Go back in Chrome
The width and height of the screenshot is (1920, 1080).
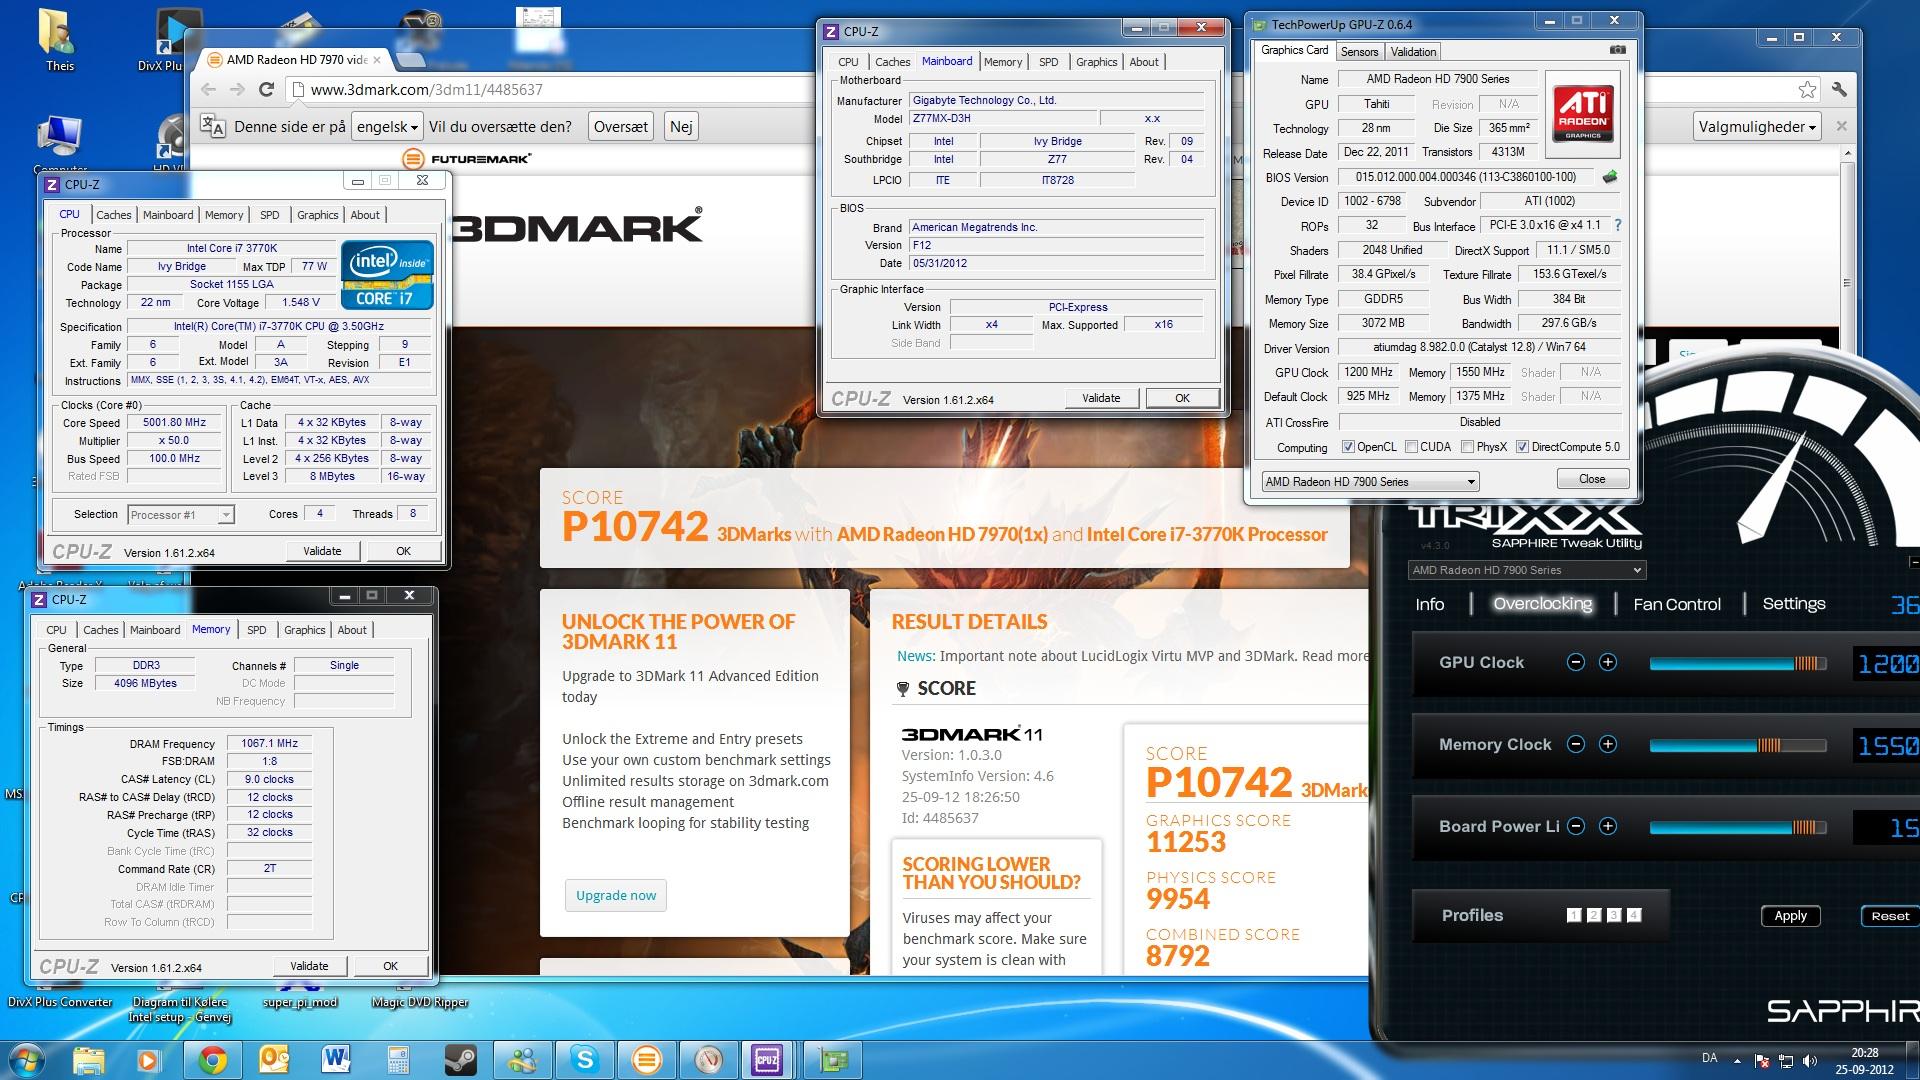pos(208,89)
